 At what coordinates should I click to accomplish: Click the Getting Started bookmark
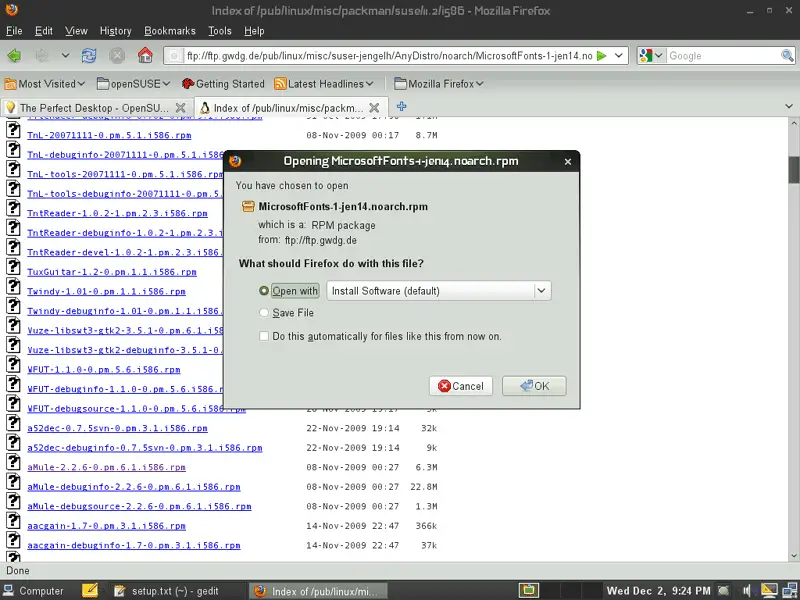point(223,84)
